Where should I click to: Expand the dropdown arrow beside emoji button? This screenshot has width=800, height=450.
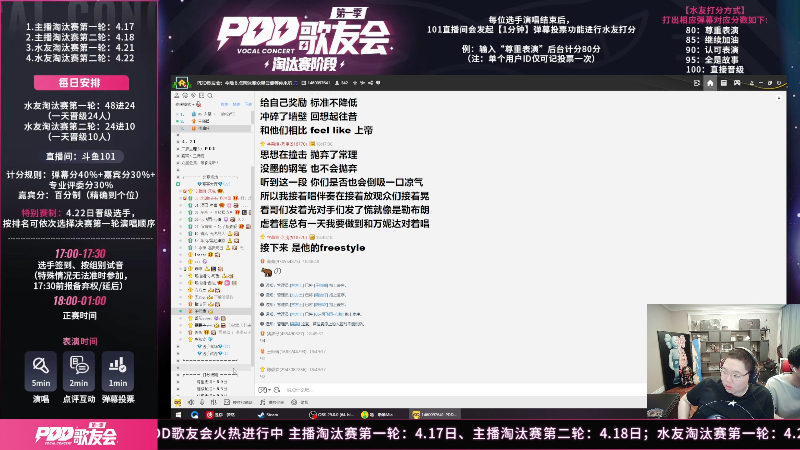pyautogui.click(x=270, y=390)
